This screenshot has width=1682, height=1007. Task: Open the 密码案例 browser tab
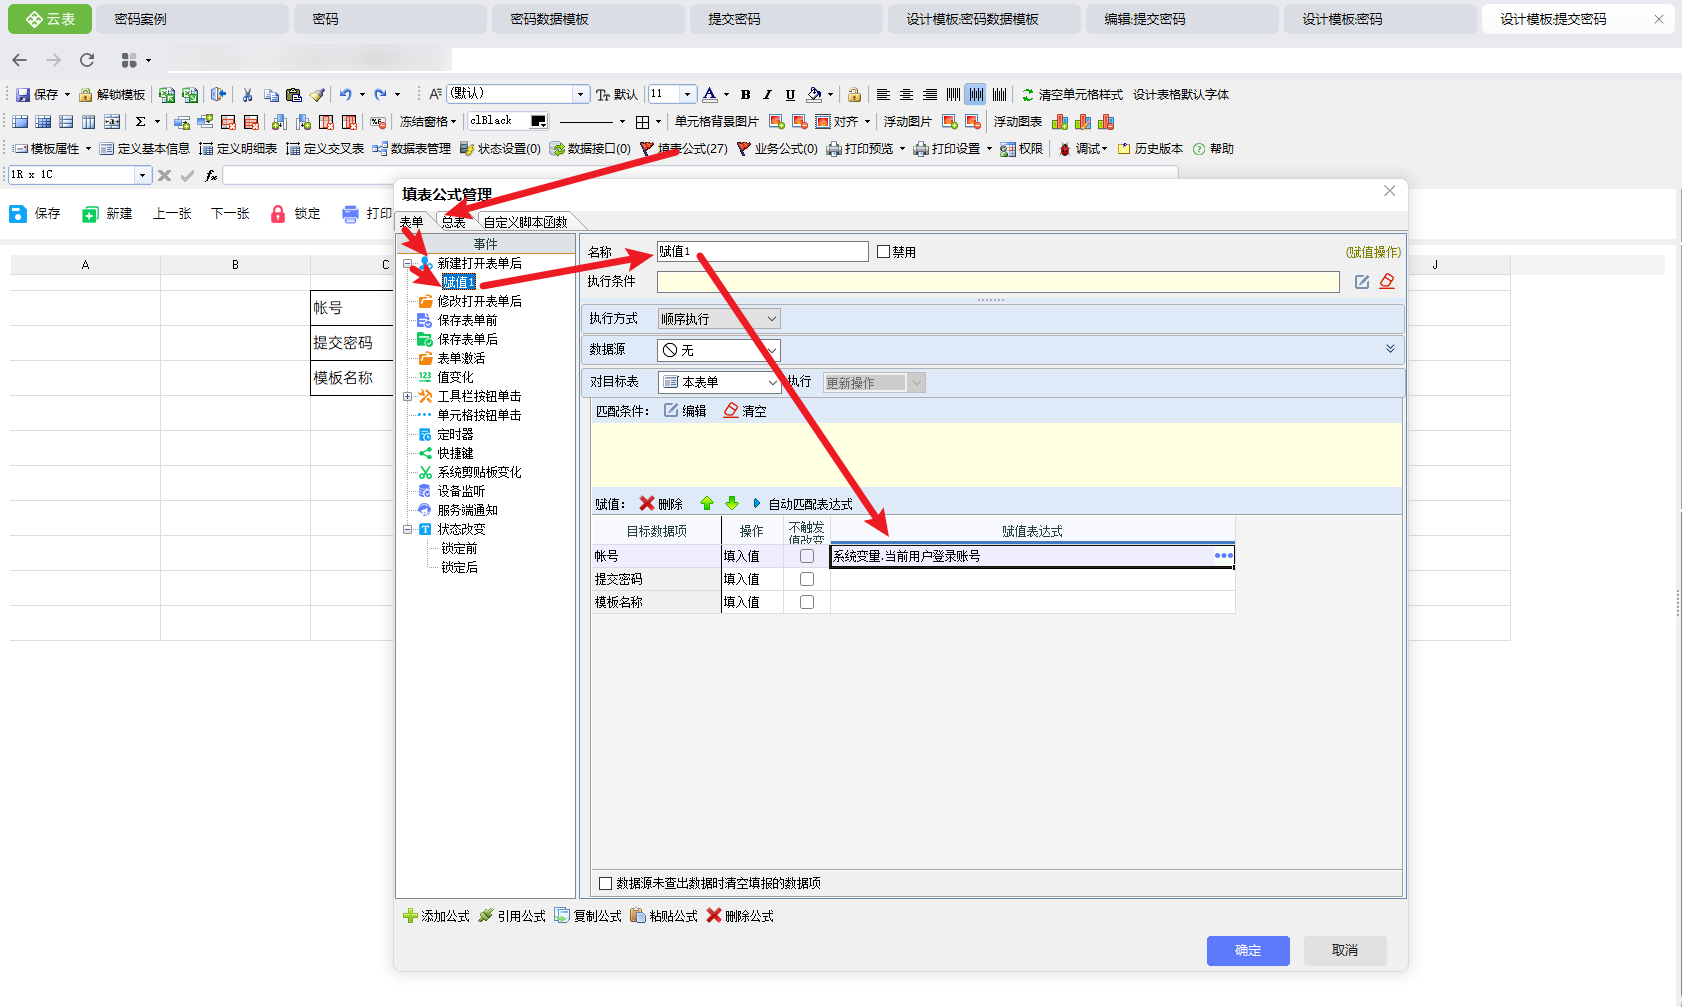[192, 19]
